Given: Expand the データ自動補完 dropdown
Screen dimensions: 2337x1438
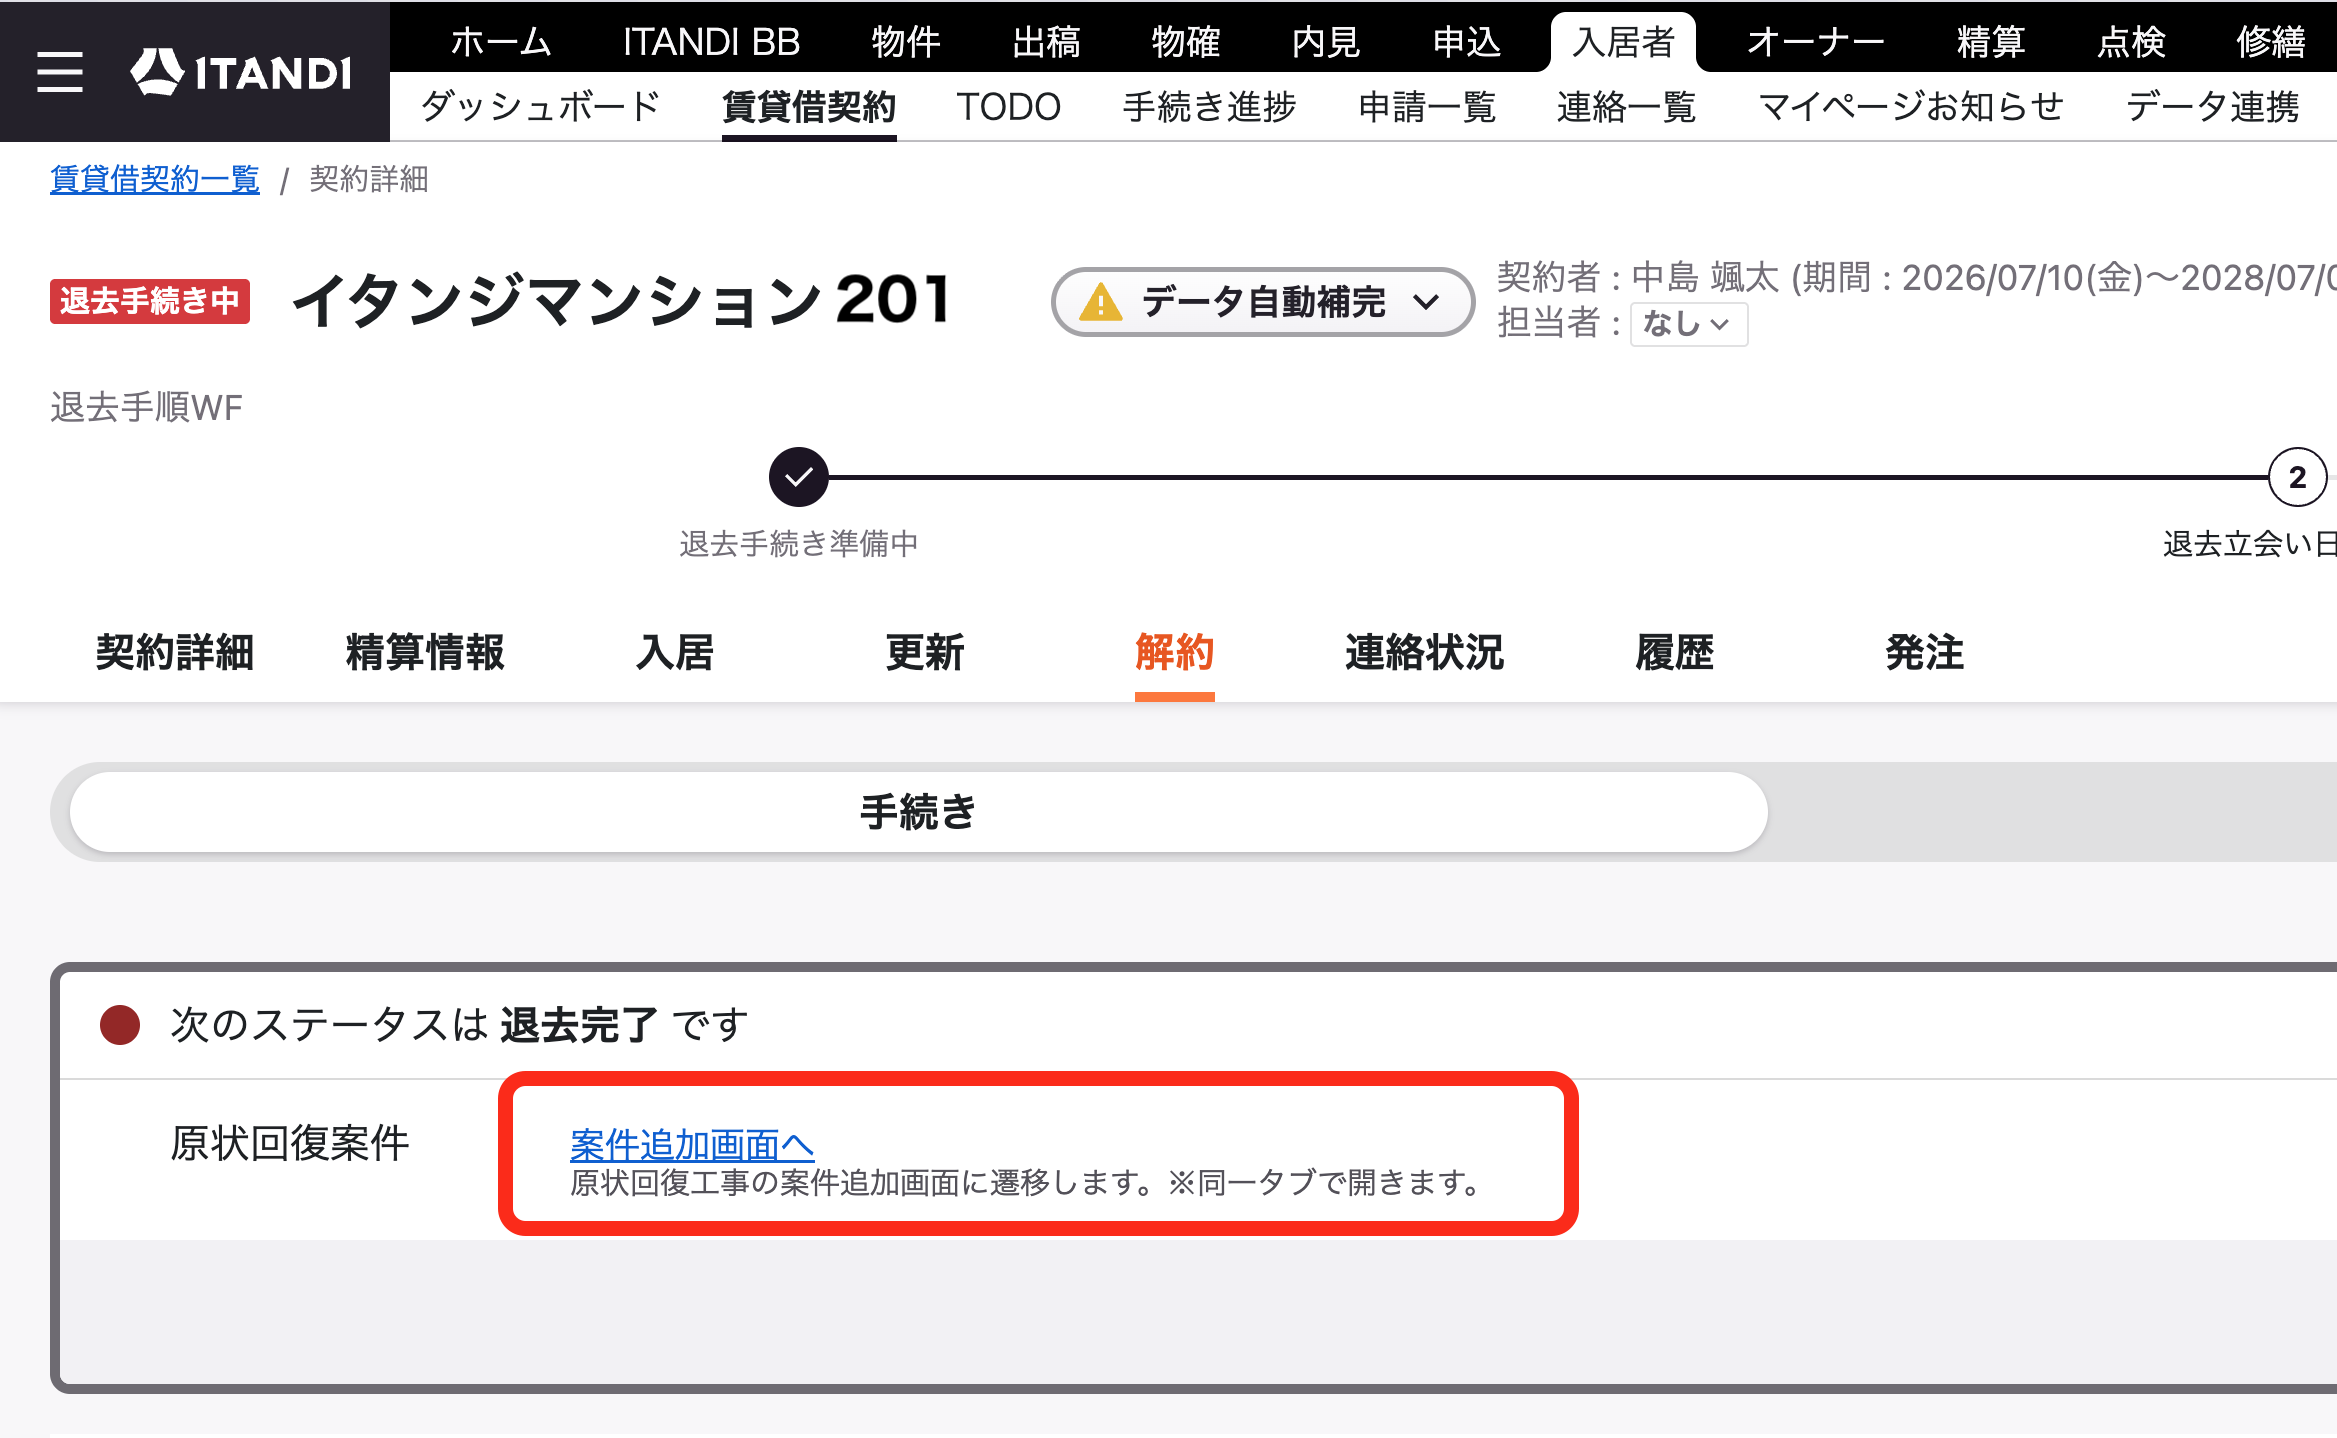Looking at the screenshot, I should pos(1263,302).
